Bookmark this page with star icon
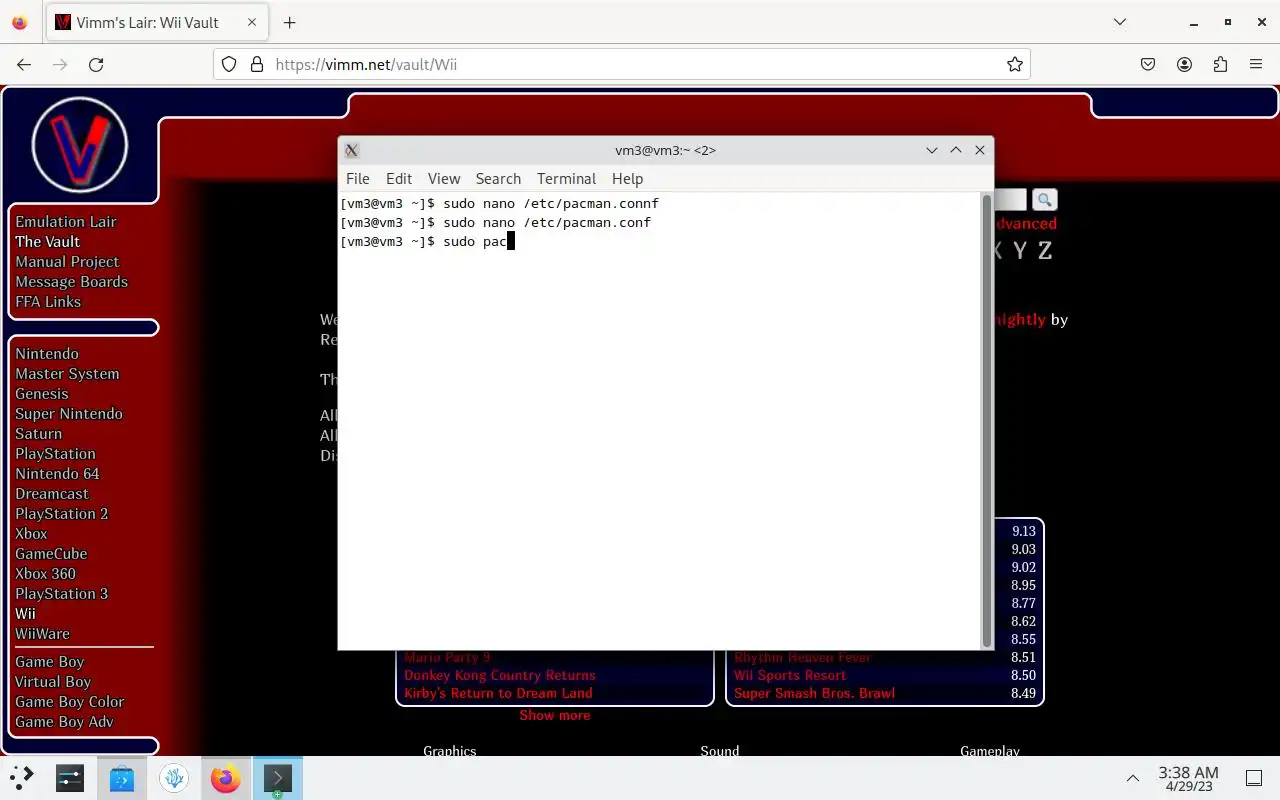The width and height of the screenshot is (1280, 800). (x=1015, y=64)
